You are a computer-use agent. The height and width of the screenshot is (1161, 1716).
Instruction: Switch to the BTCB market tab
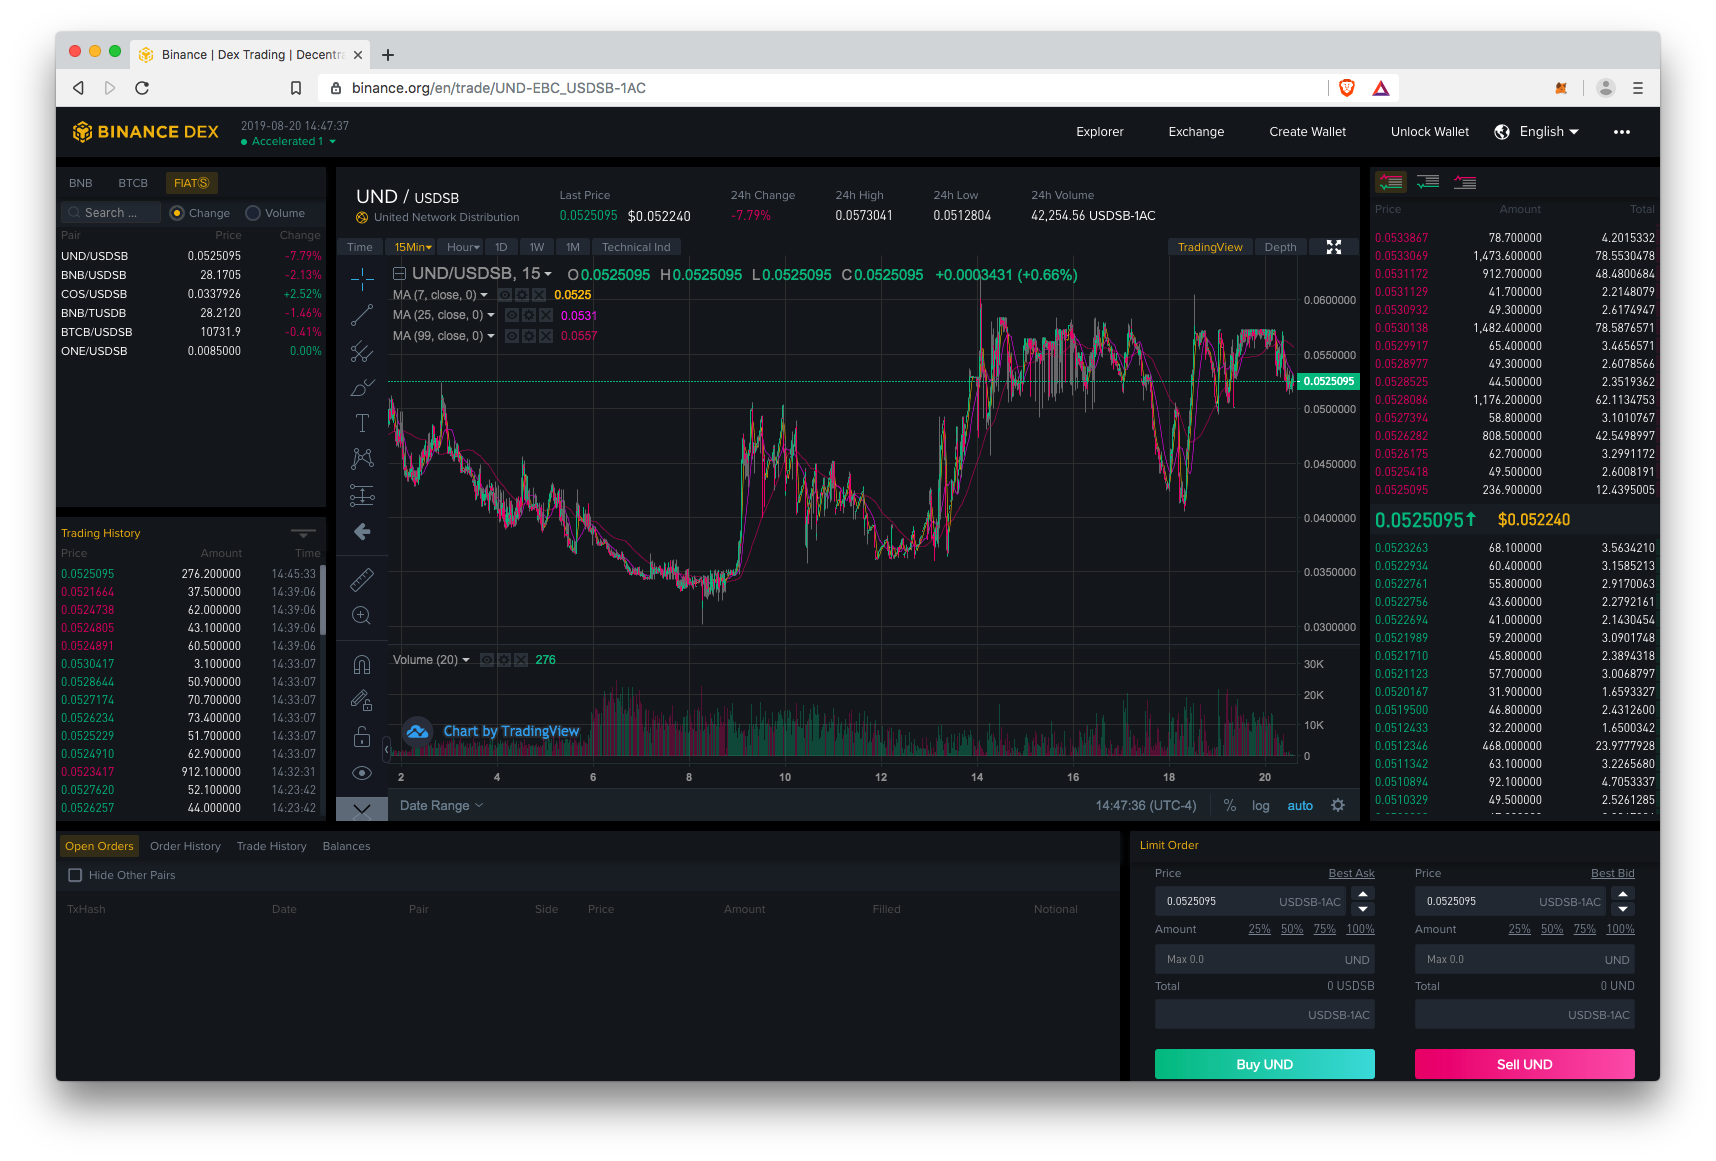(133, 183)
